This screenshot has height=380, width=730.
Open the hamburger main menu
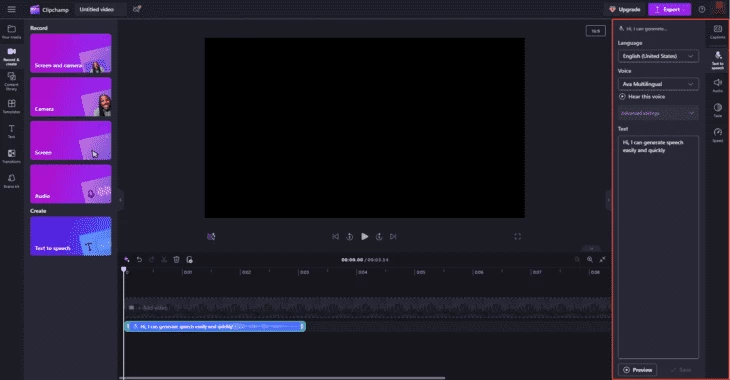(12, 9)
